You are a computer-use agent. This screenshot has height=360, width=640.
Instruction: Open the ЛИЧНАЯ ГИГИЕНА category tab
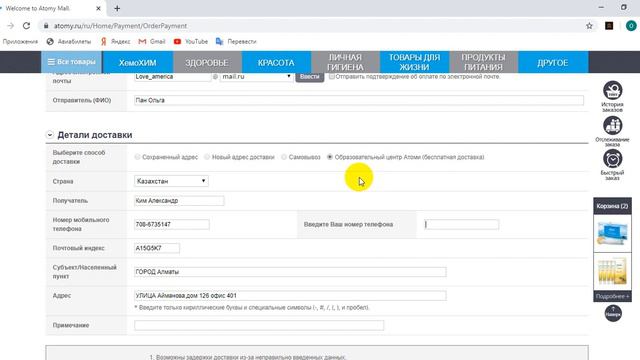point(345,62)
